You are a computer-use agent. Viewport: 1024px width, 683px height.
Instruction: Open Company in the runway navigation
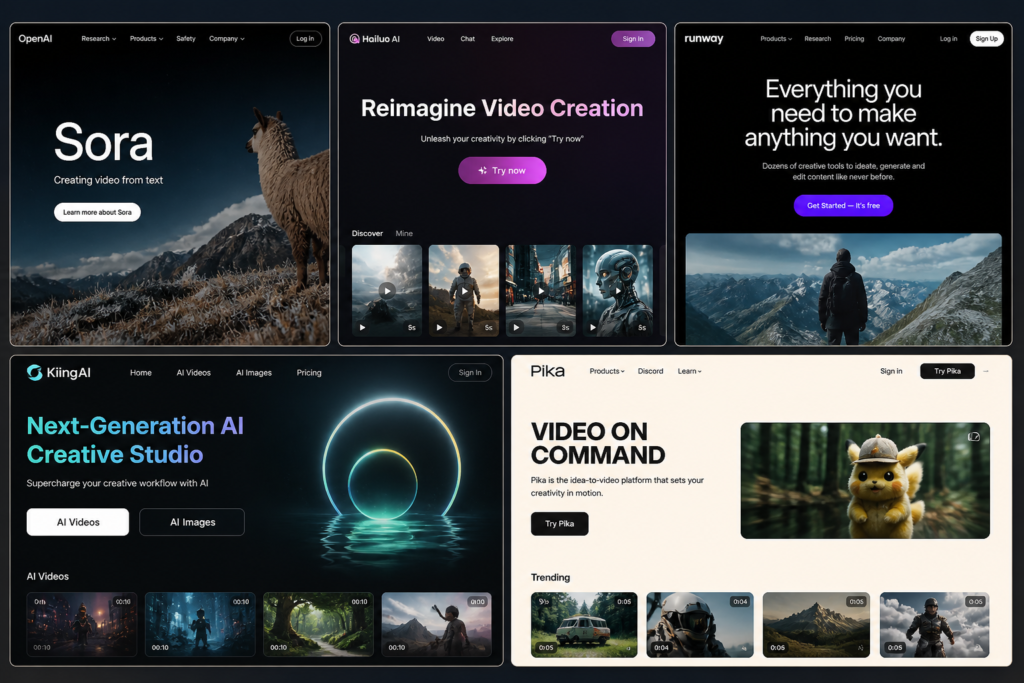[x=891, y=39]
